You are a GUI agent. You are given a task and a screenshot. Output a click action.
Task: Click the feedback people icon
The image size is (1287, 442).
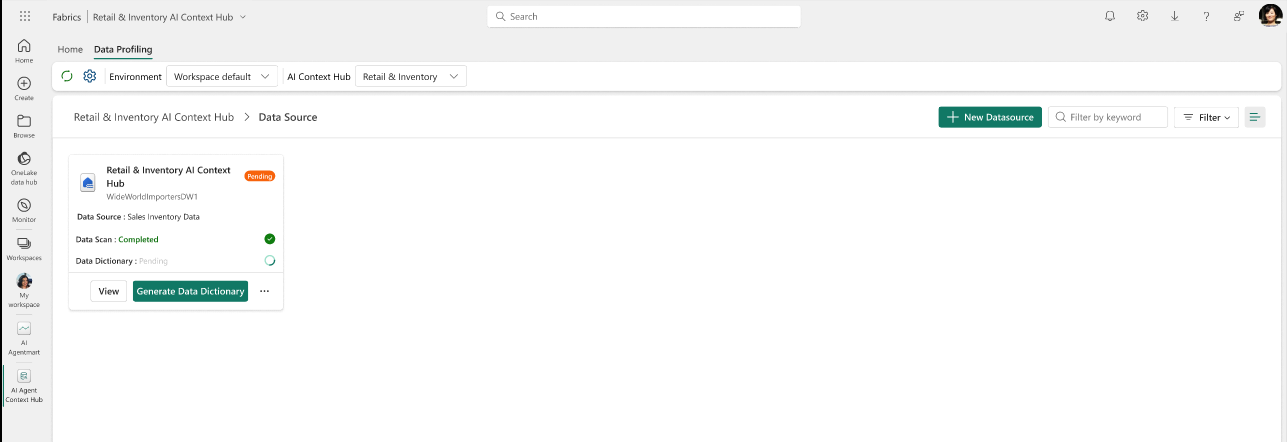point(1239,16)
